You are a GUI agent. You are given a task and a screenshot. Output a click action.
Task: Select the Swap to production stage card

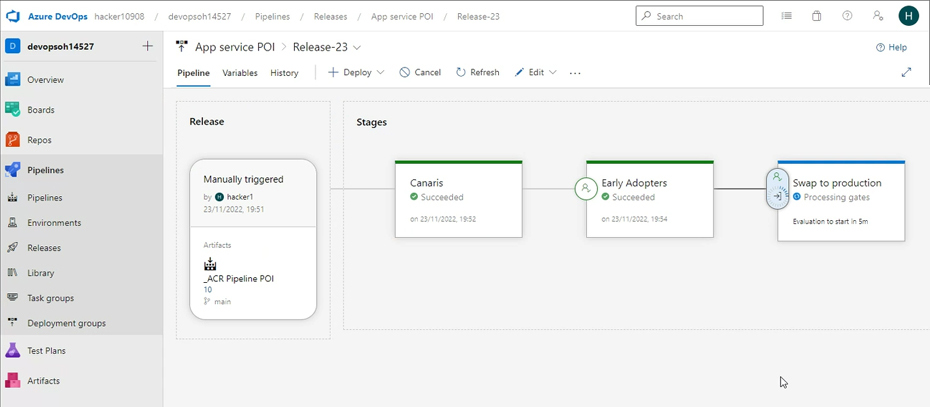[841, 201]
